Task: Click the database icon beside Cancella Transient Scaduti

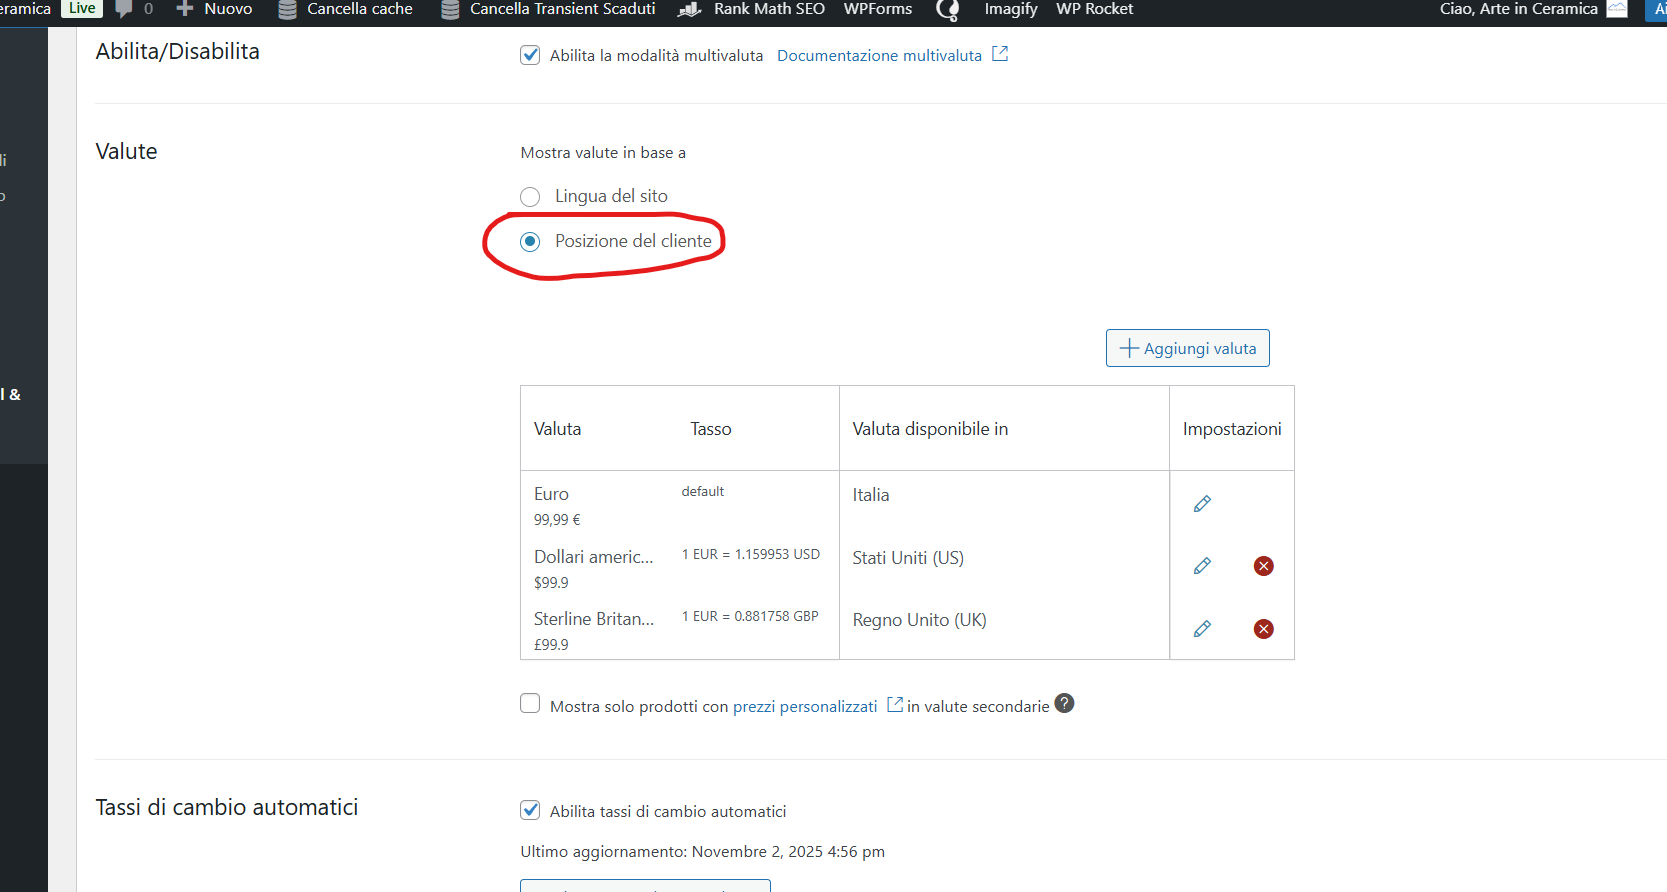Action: [450, 9]
